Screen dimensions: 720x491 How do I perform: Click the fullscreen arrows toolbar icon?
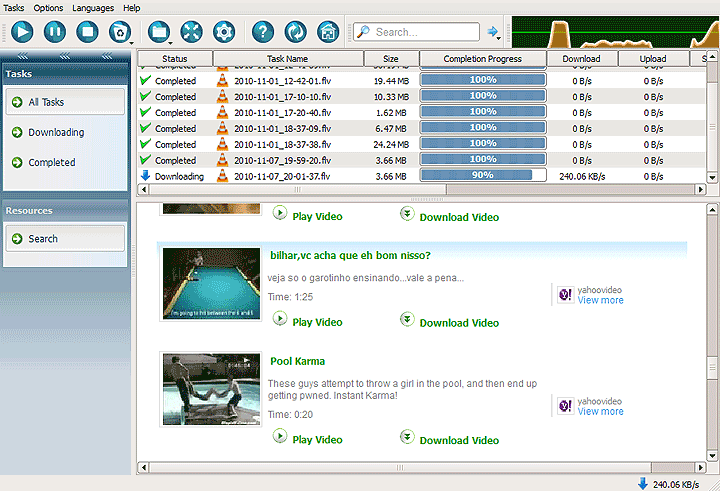point(190,32)
